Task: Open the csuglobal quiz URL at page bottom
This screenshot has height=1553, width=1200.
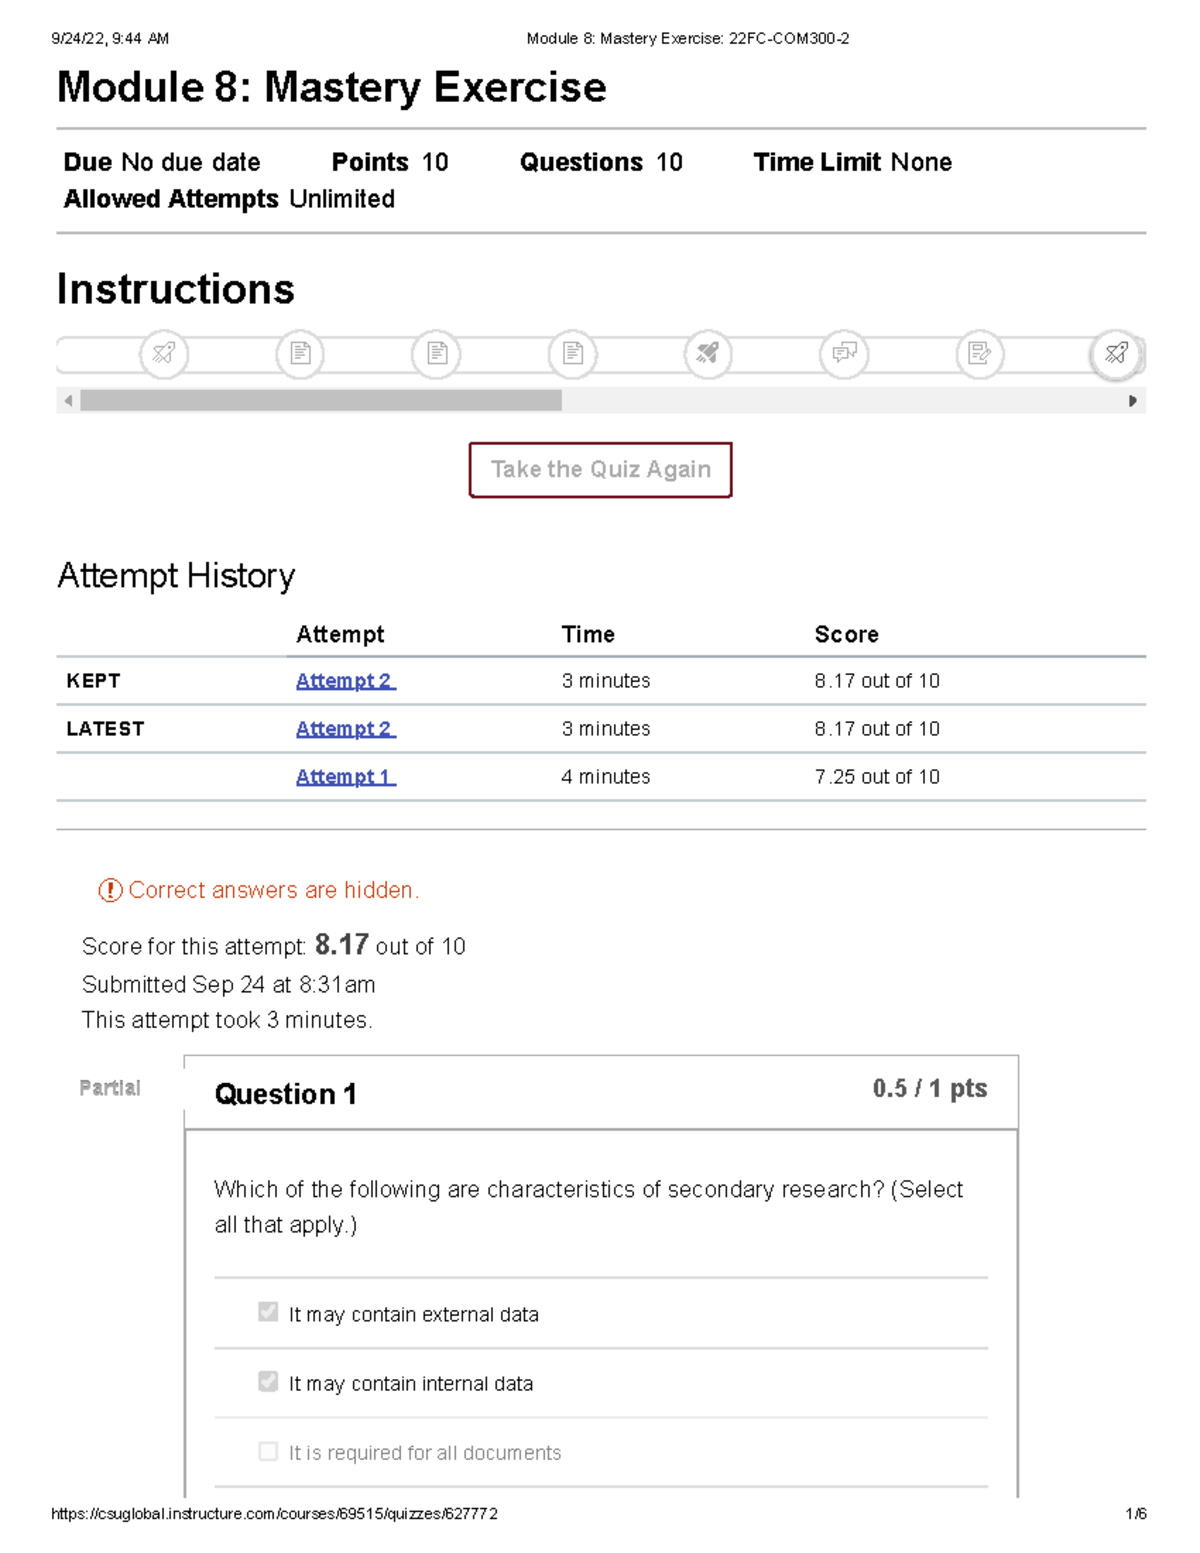Action: 276,1515
